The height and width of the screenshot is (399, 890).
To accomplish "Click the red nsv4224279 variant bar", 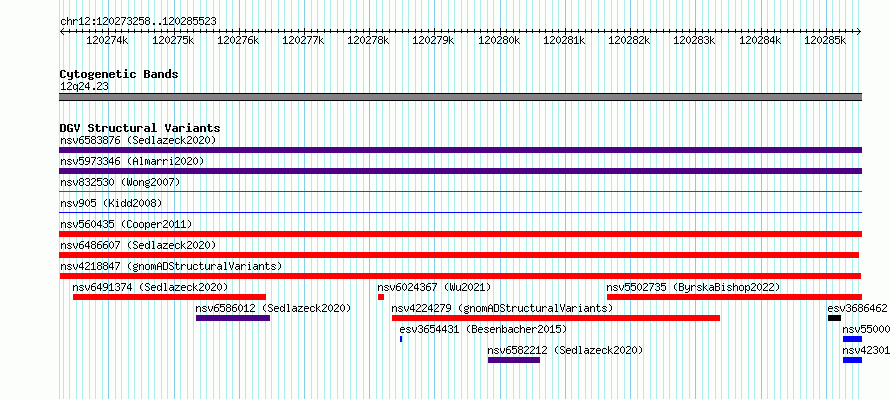I will [556, 318].
